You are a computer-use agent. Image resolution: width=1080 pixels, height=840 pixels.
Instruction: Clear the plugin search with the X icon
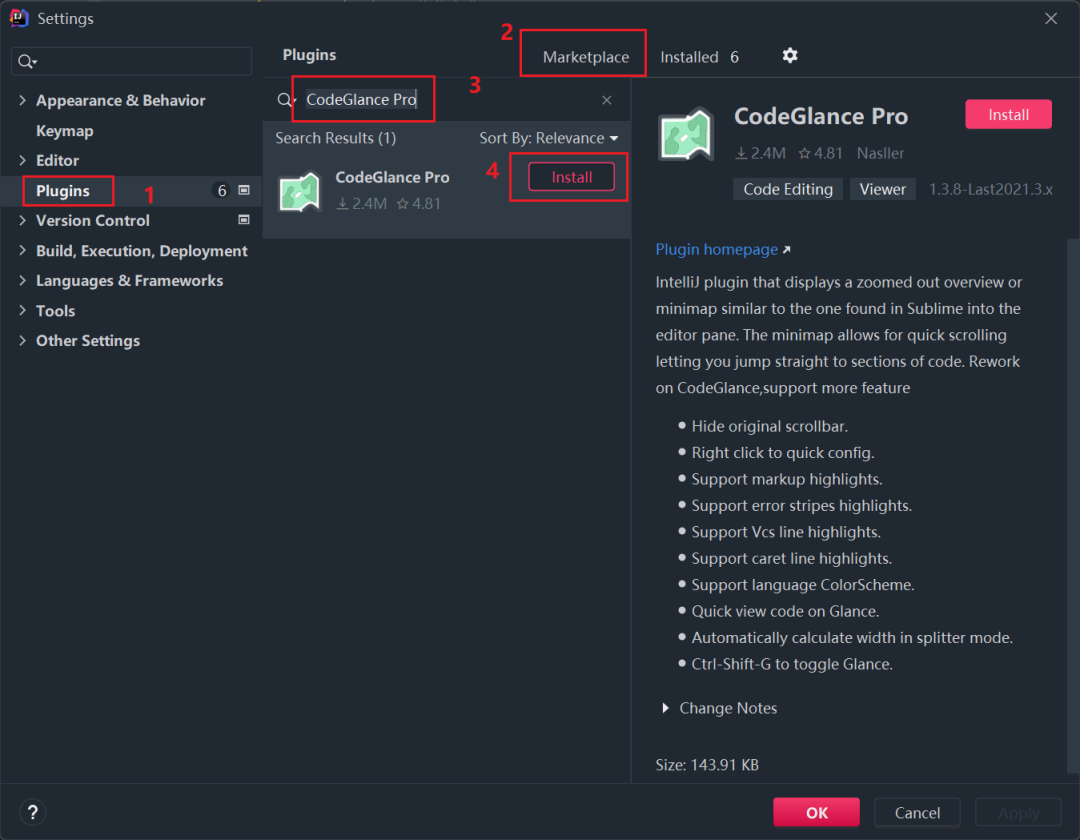point(607,101)
